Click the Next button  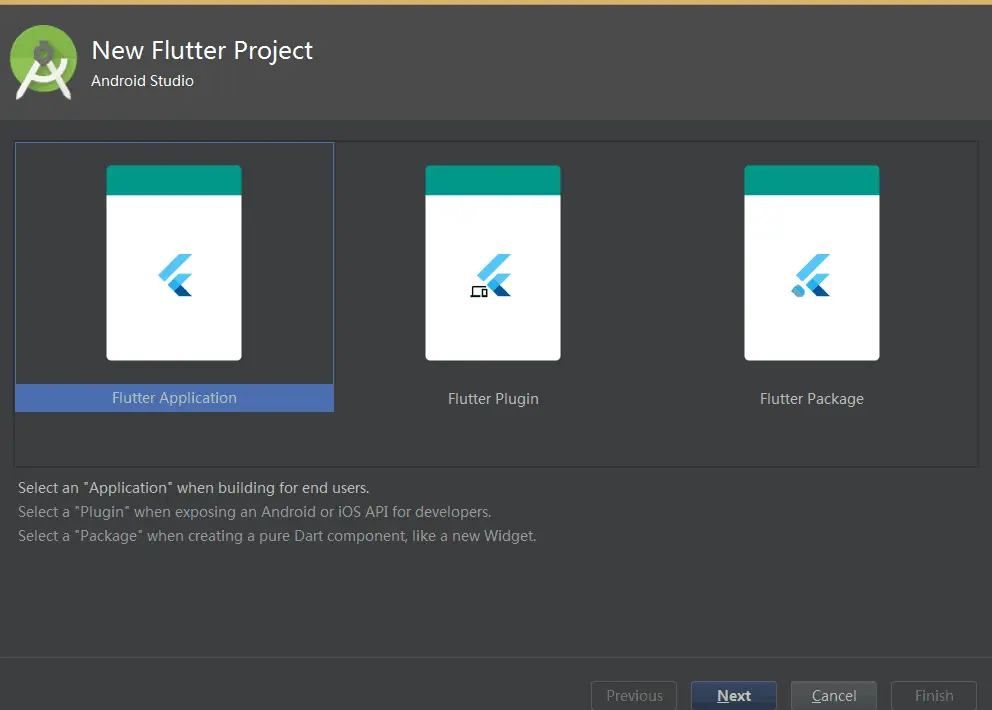[x=734, y=695]
